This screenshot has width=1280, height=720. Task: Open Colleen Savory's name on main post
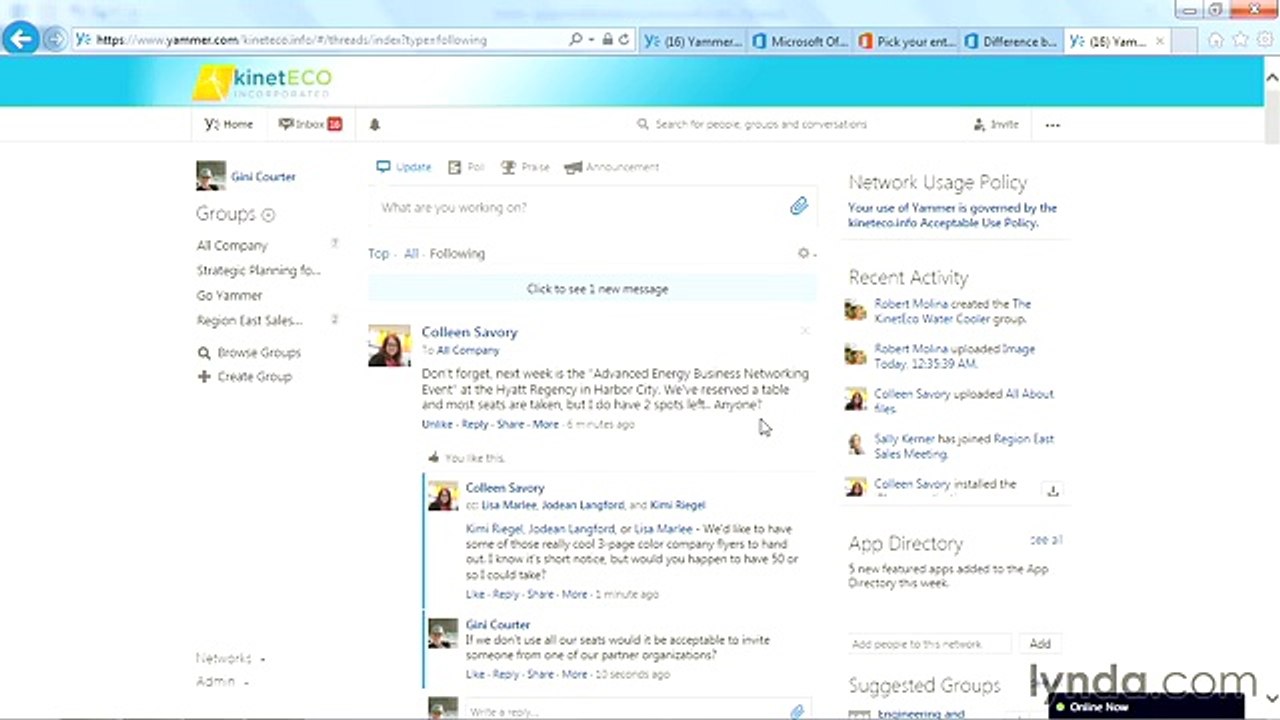point(469,332)
